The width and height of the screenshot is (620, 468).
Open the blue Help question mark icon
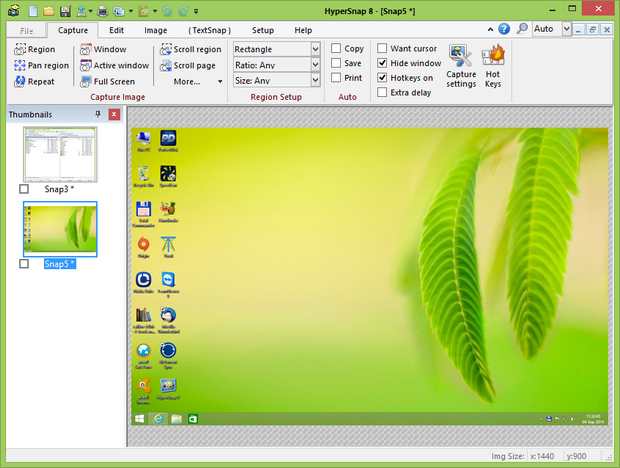click(504, 29)
